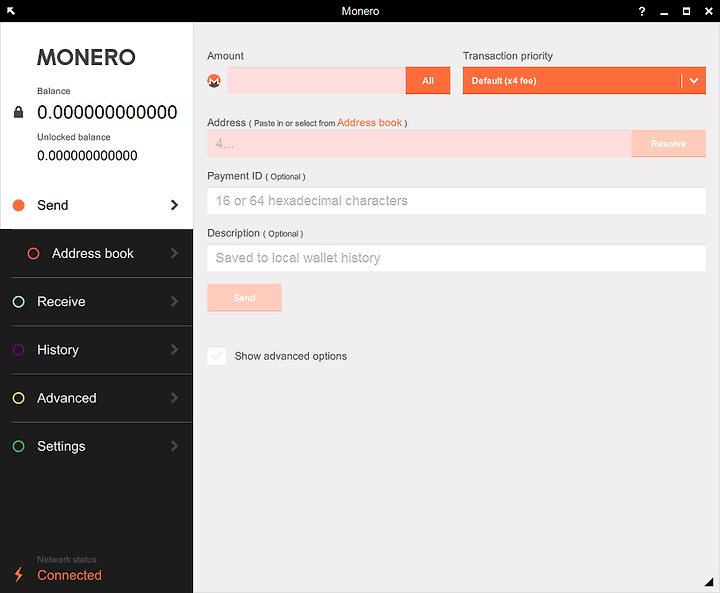
Task: Click the chevron next to Address book
Action: coord(174,253)
